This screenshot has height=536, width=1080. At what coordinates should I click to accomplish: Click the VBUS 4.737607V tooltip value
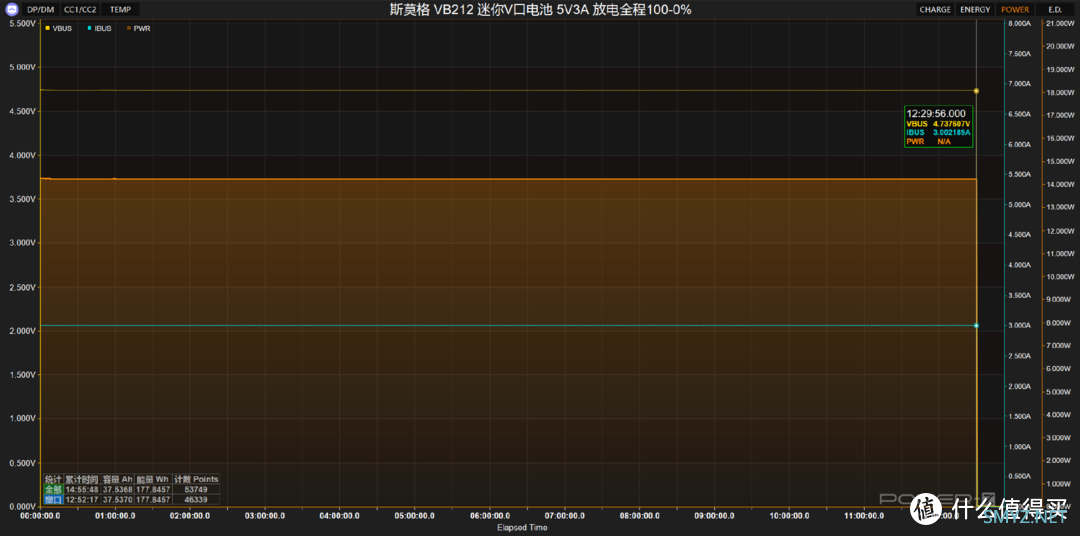pyautogui.click(x=937, y=123)
